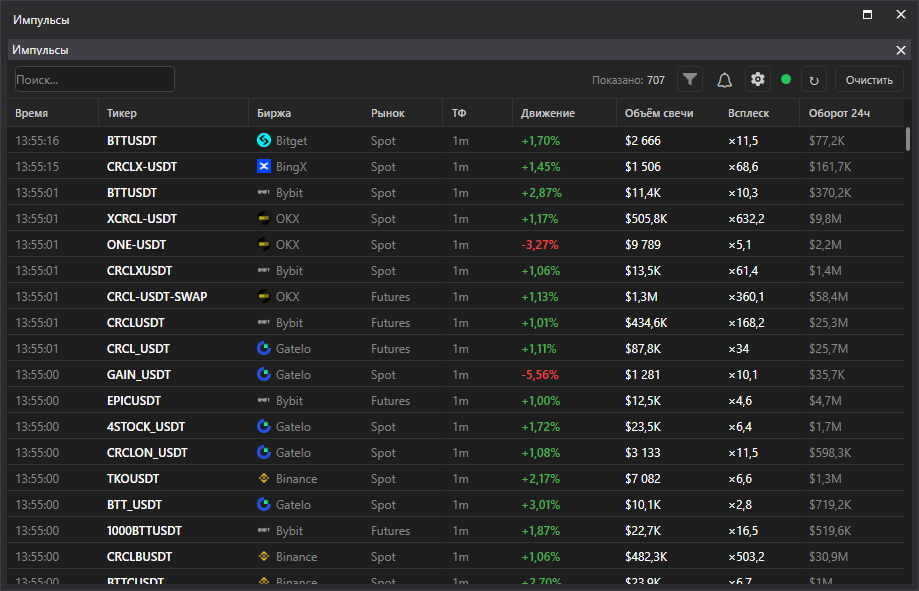Click the BingX icon in CRCLX-USDT row

tap(264, 167)
